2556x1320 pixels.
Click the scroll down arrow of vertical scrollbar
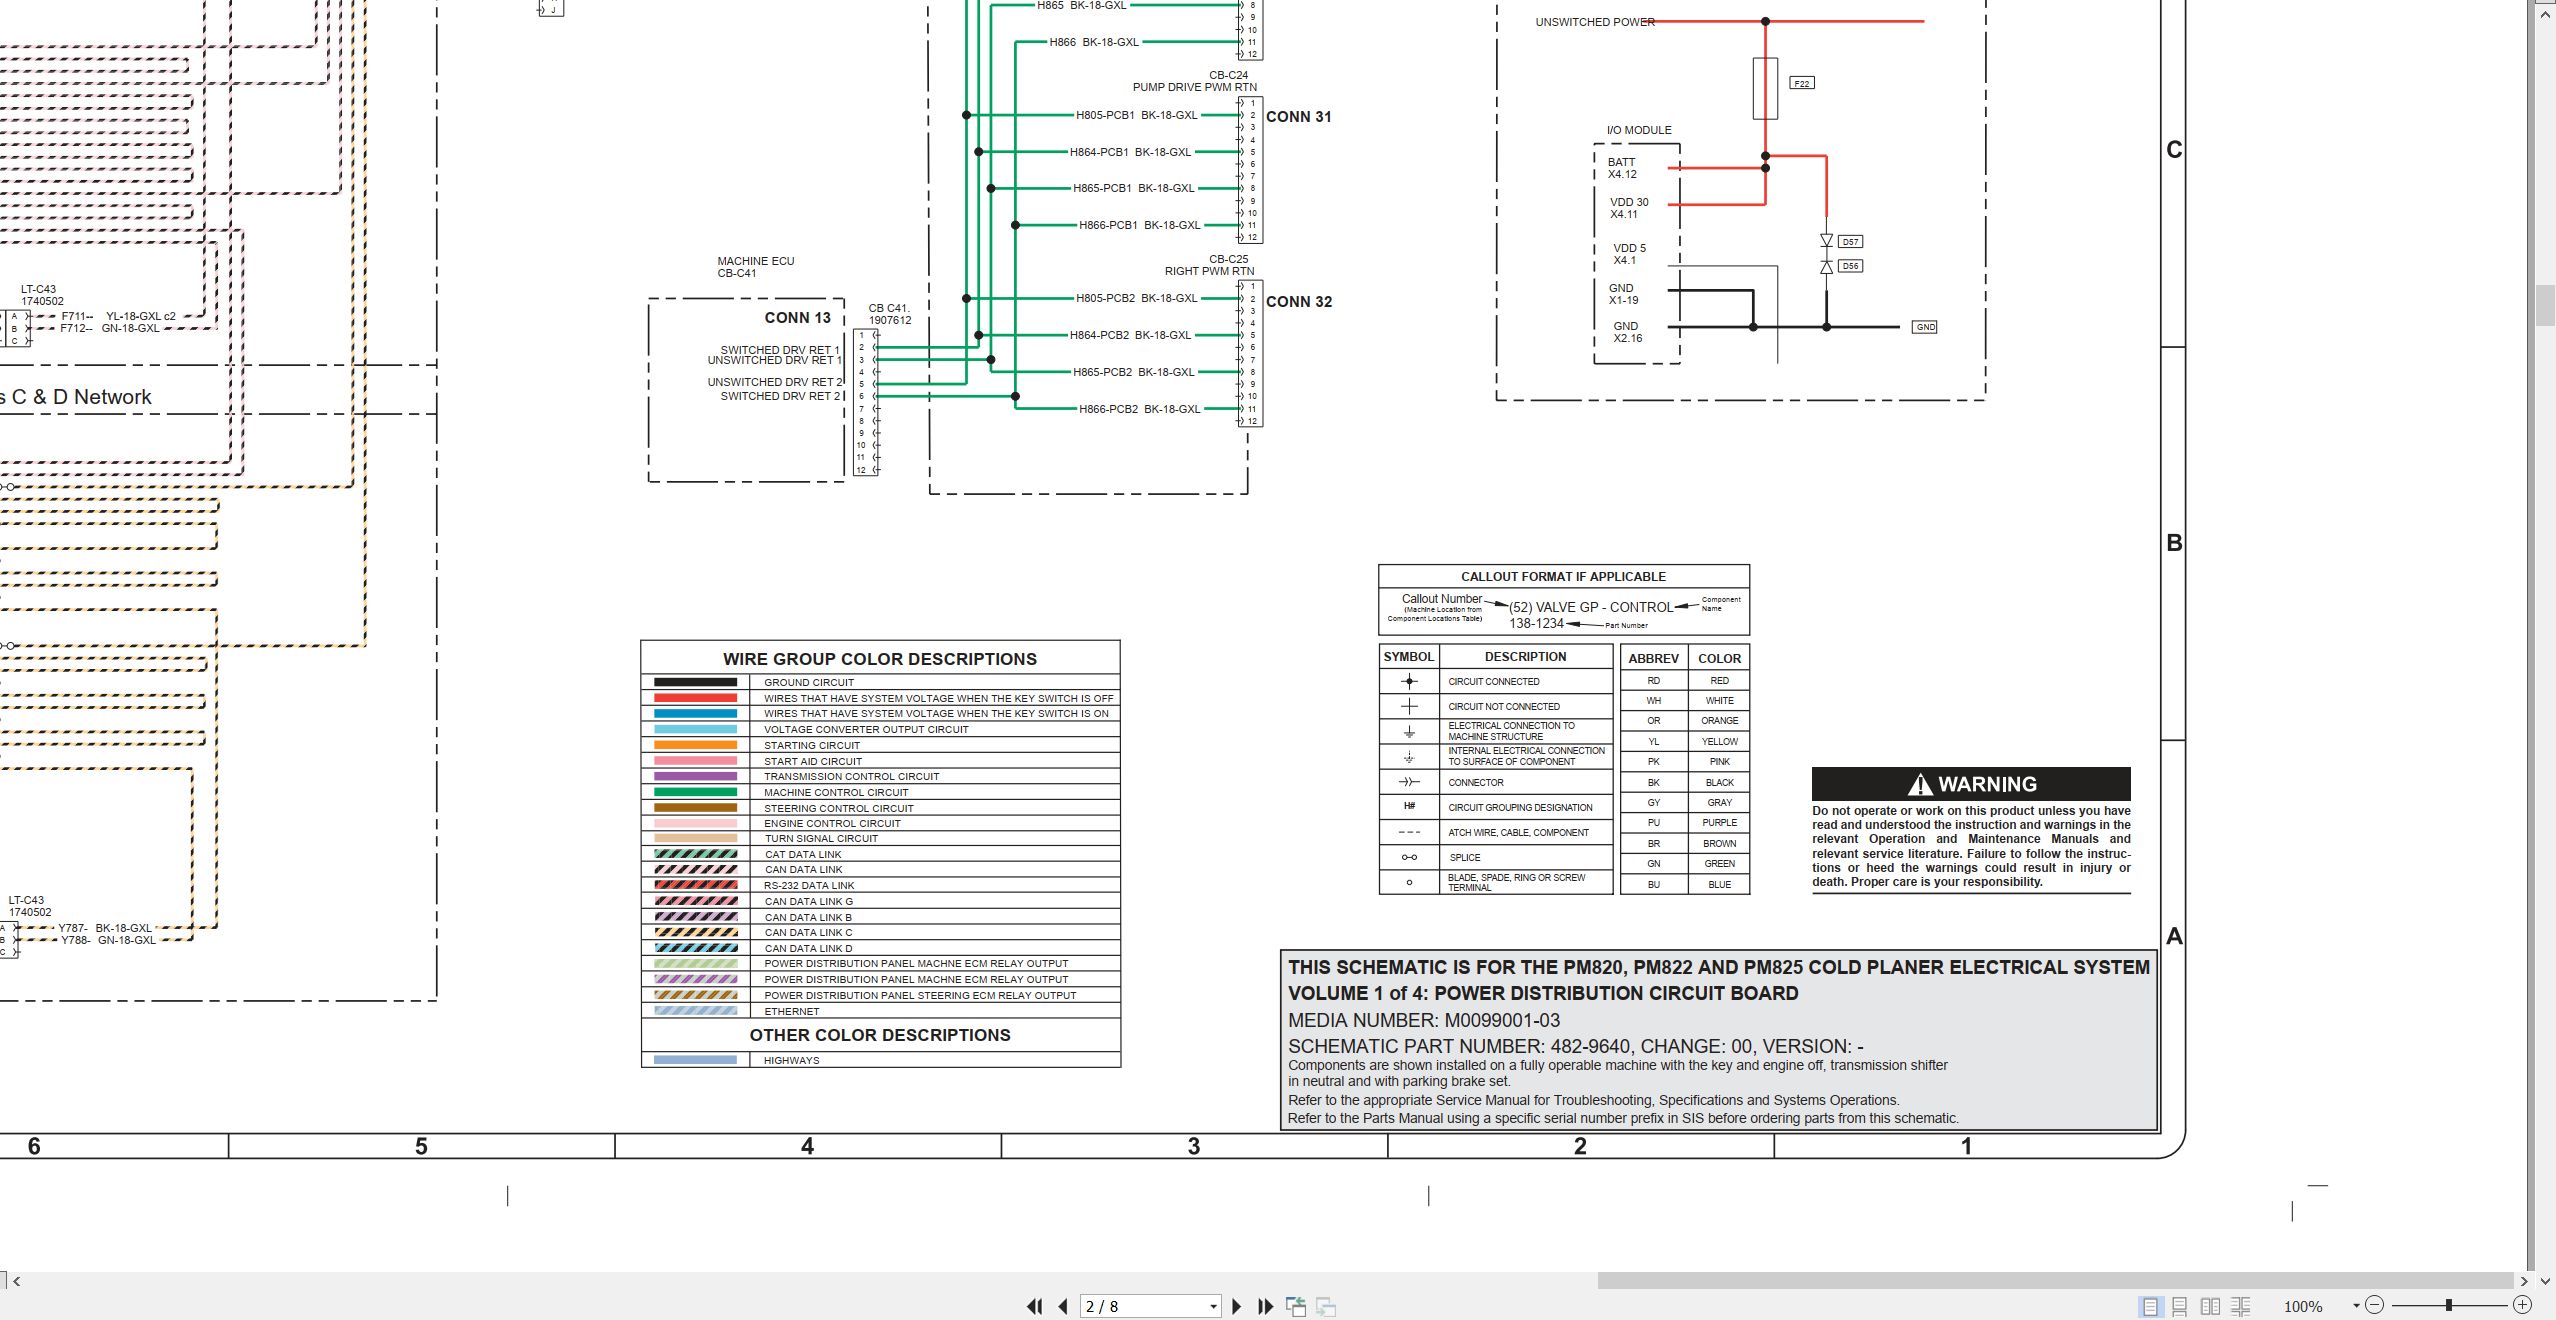2545,1281
